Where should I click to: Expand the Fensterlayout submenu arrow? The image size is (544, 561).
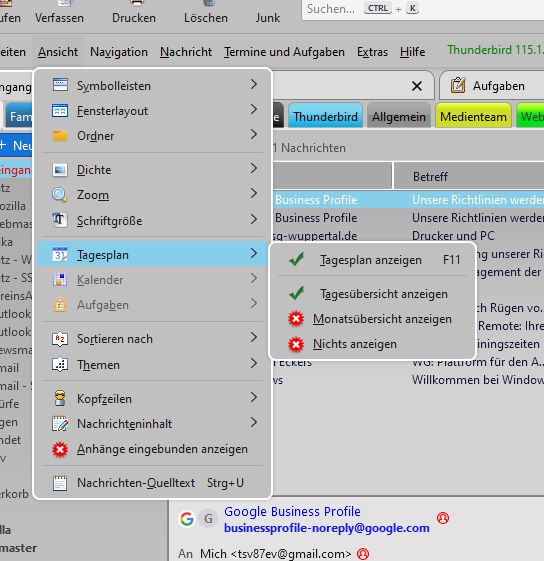254,109
